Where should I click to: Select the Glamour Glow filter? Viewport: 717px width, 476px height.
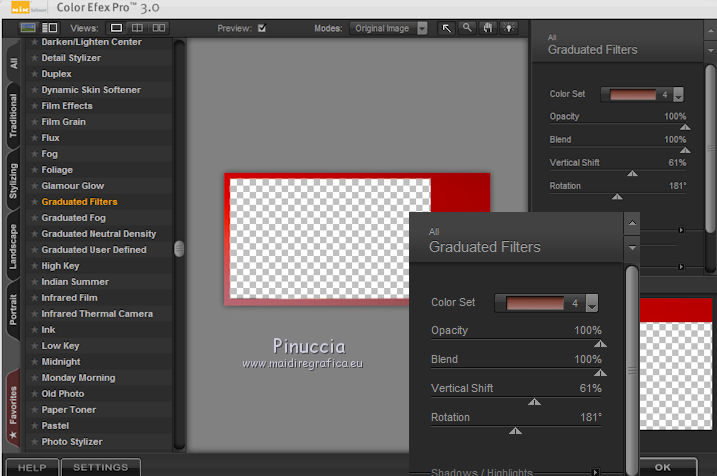coord(73,186)
